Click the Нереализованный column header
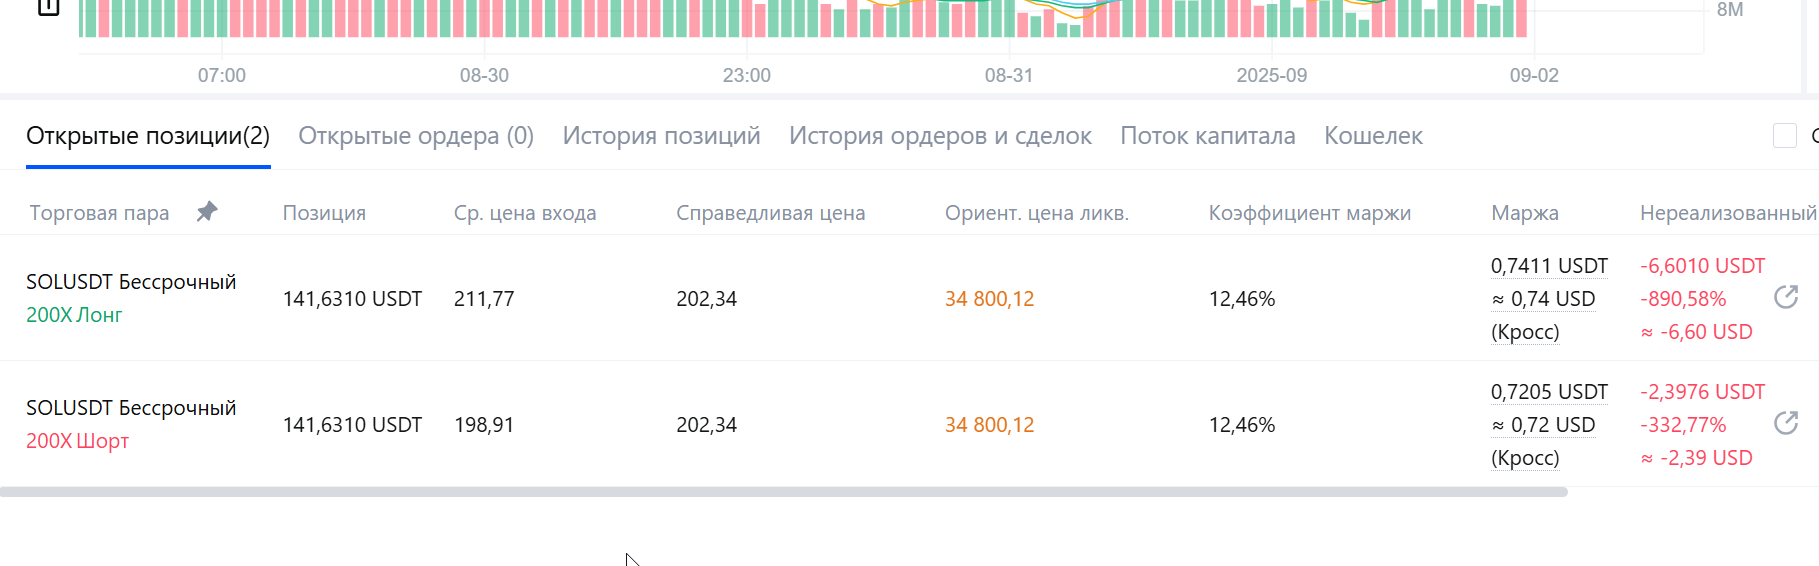Viewport: 1819px width, 566px height. (x=1728, y=213)
